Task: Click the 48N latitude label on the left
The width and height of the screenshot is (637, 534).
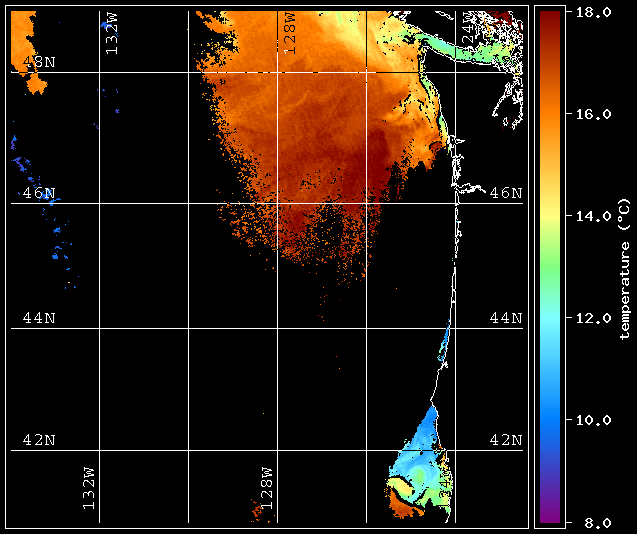Action: (x=39, y=62)
